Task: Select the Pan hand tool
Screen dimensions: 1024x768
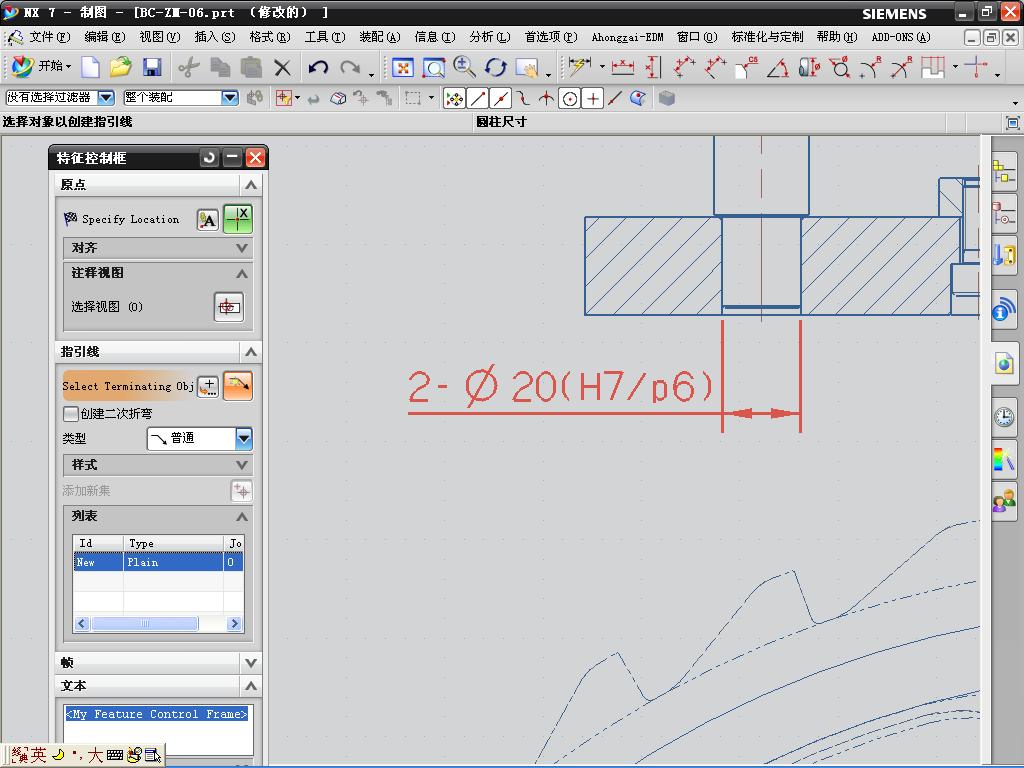Action: pos(526,67)
